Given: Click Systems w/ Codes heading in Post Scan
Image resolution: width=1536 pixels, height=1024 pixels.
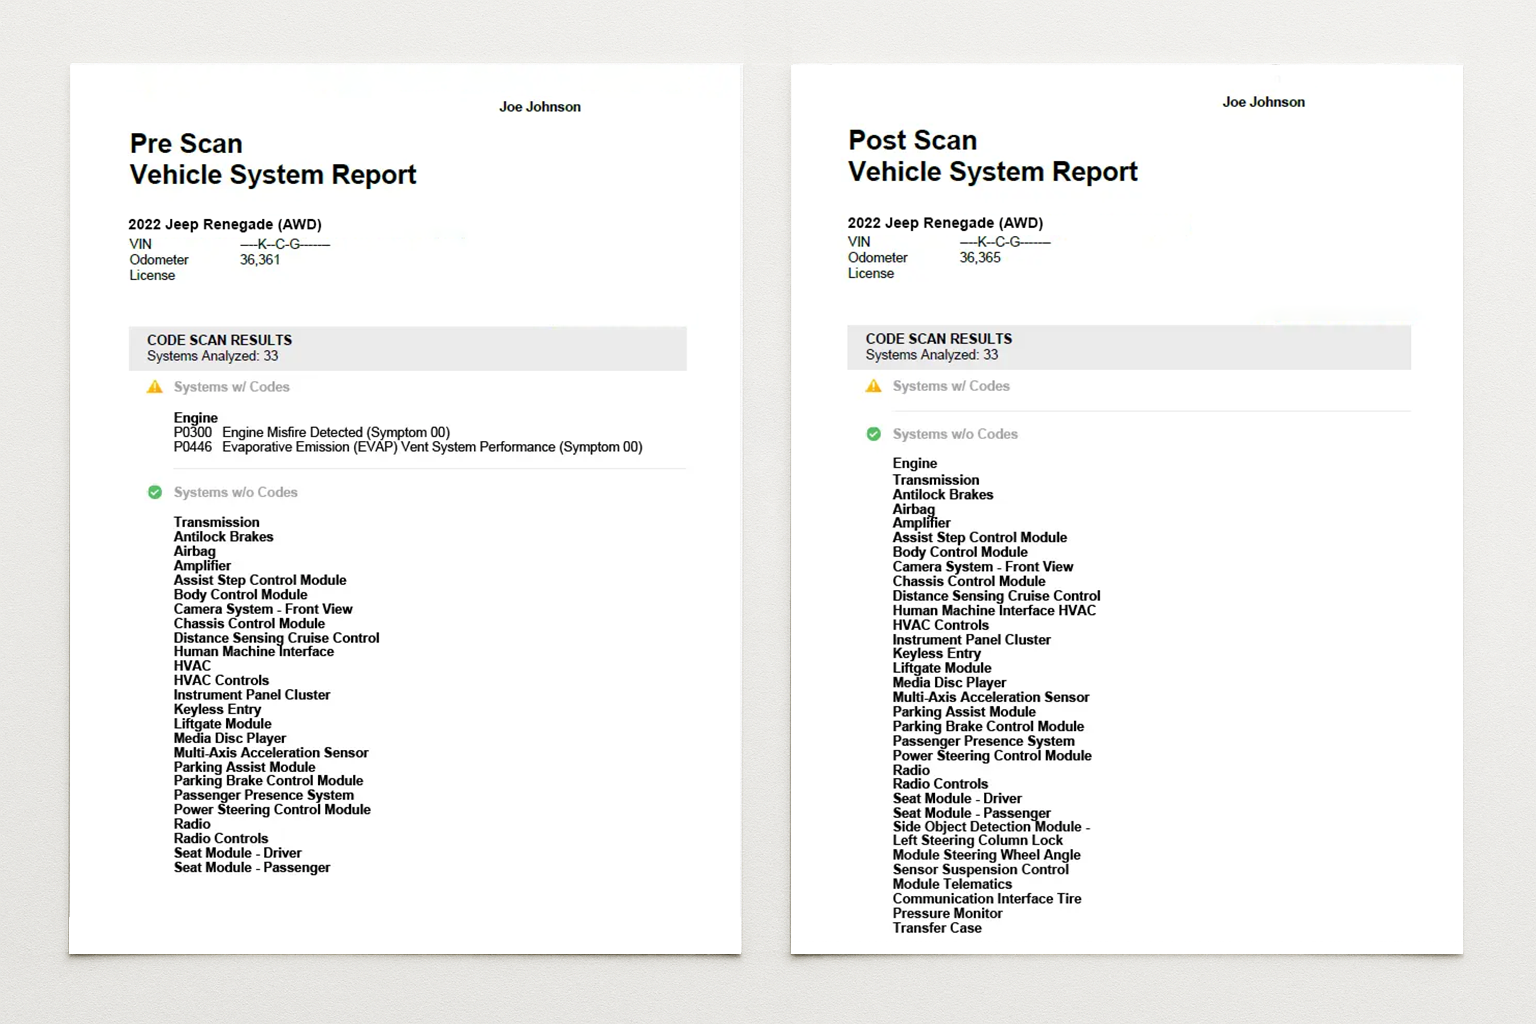Looking at the screenshot, I should click(950, 386).
